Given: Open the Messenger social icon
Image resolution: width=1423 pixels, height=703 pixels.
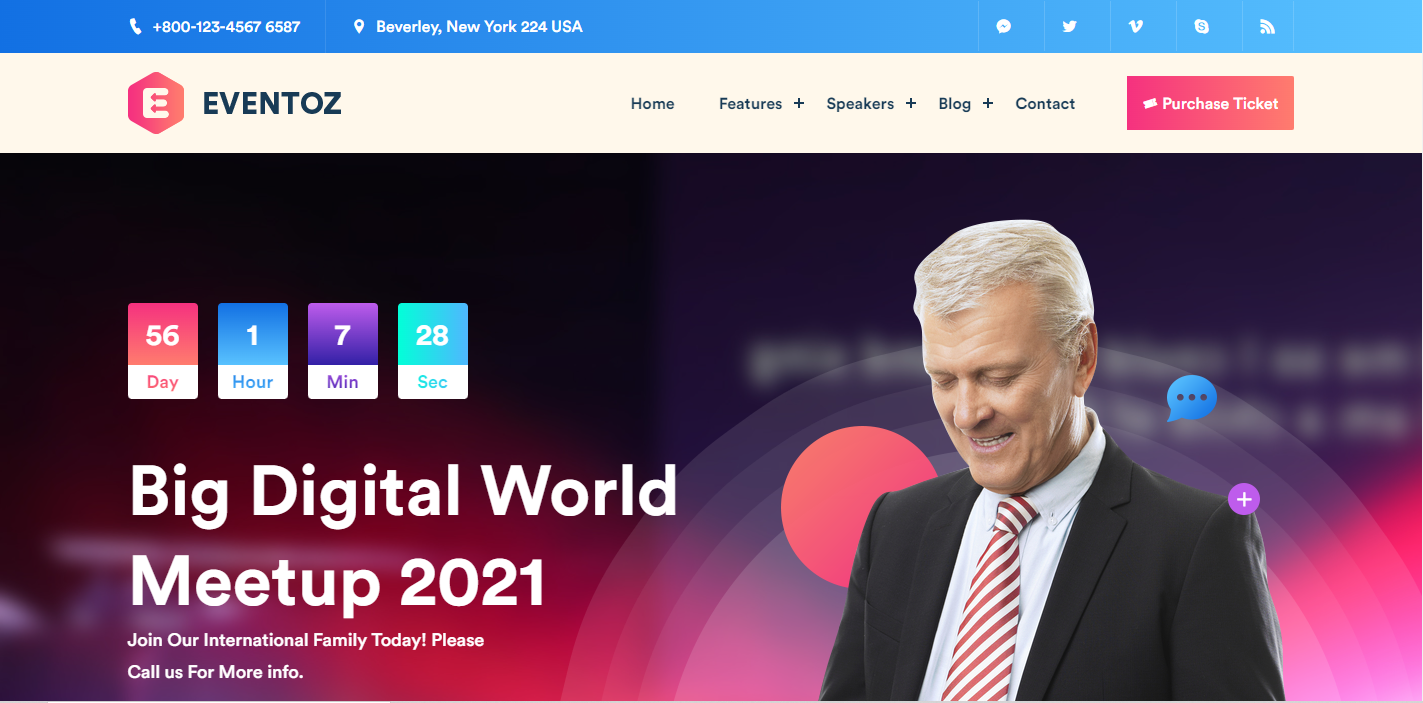Looking at the screenshot, I should point(1004,27).
